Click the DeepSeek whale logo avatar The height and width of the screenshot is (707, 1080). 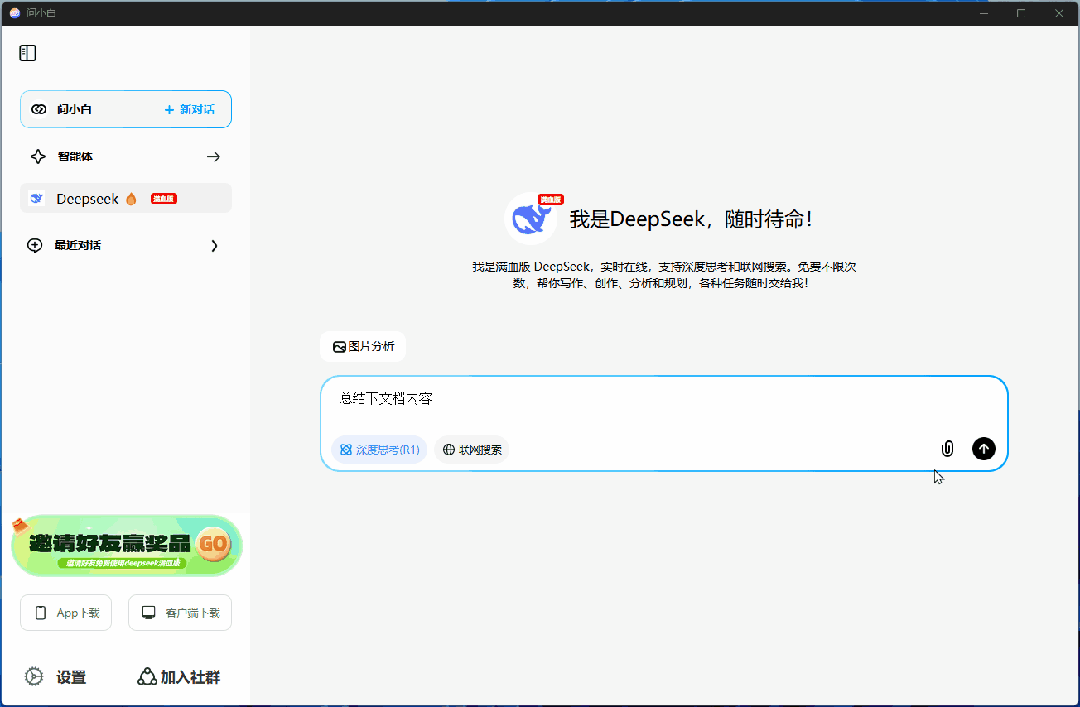(x=530, y=218)
